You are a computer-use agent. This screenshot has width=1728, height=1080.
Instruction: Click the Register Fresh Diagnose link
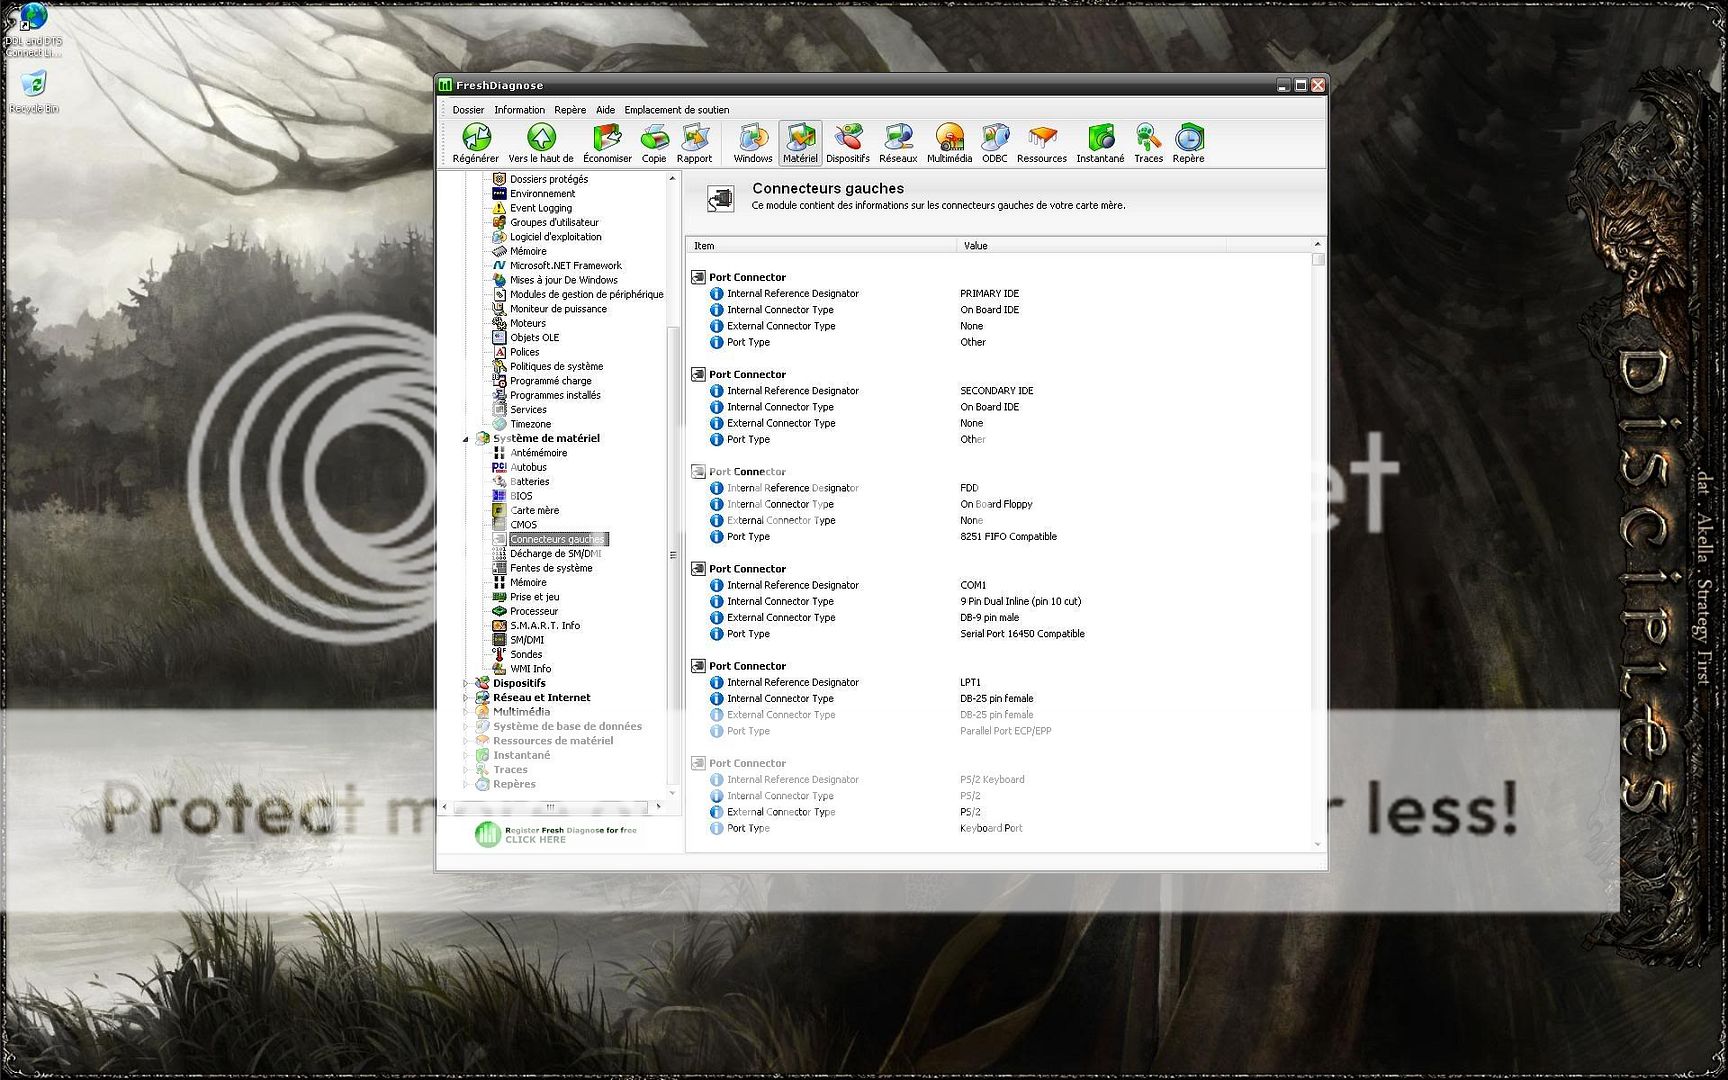[x=557, y=834]
